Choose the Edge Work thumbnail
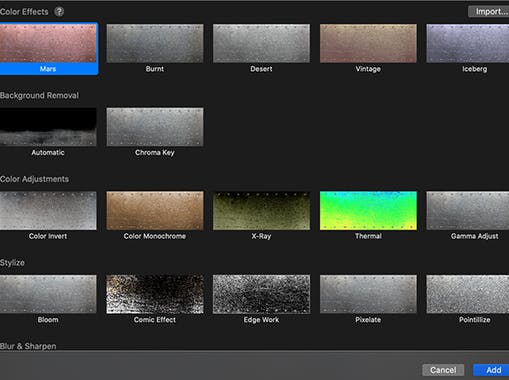This screenshot has height=380, width=509. pyautogui.click(x=261, y=294)
